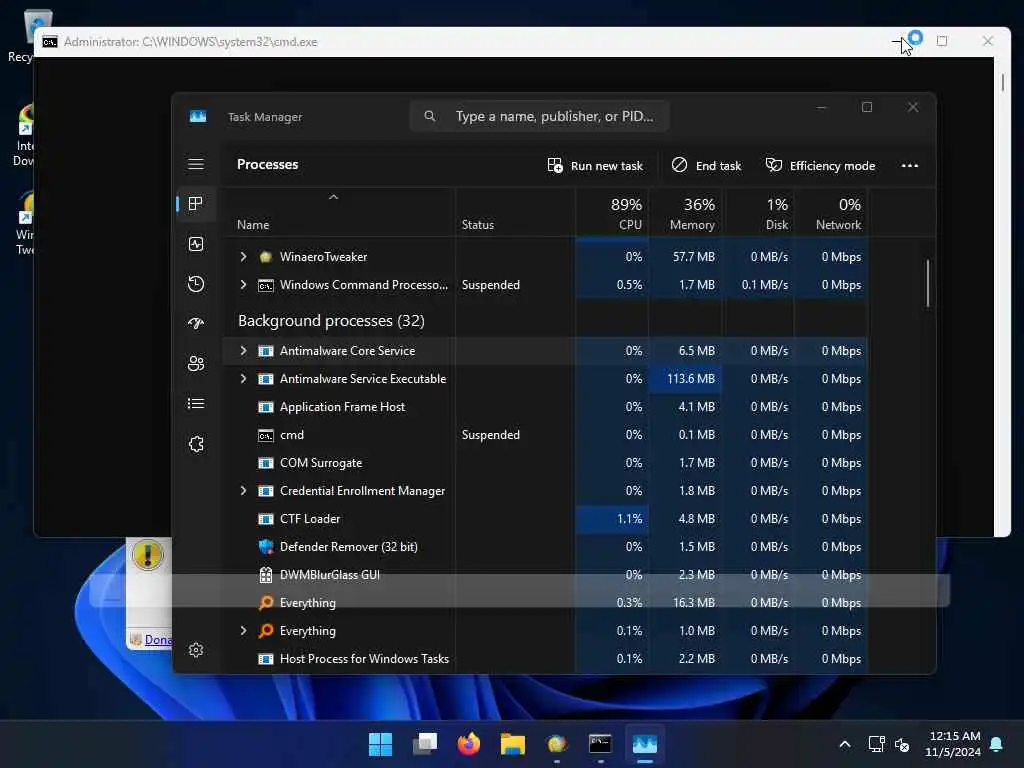Open the clock showing 12:15 AM

click(x=953, y=744)
